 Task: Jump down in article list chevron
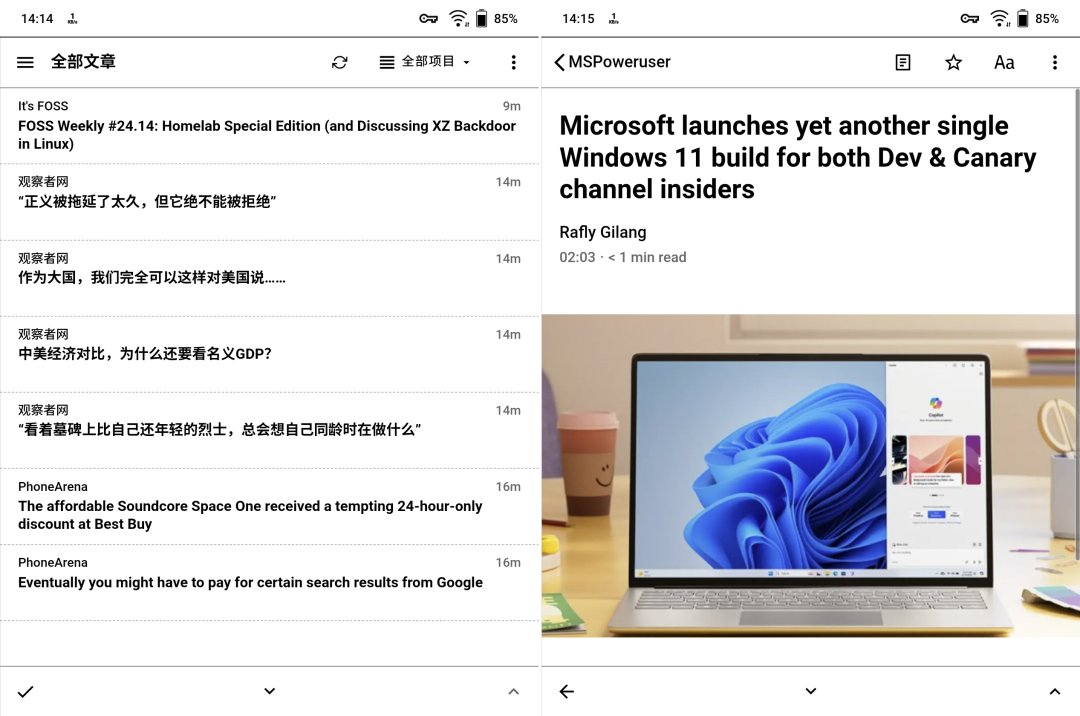(269, 691)
